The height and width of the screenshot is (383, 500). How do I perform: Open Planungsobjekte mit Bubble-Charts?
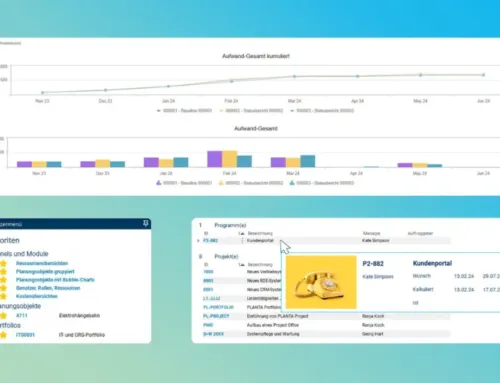55,280
